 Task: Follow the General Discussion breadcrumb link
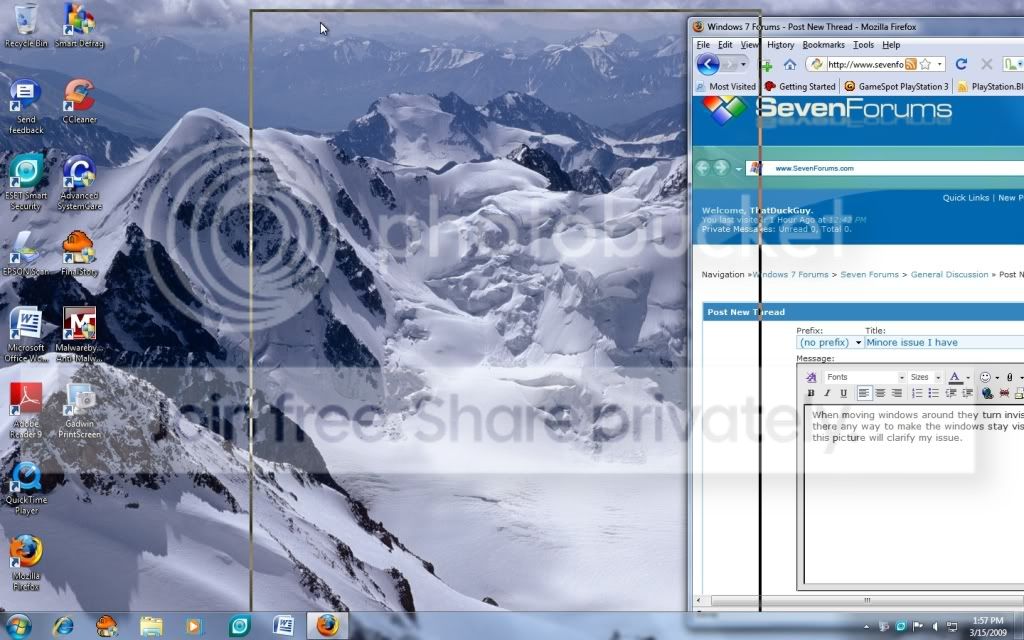950,274
